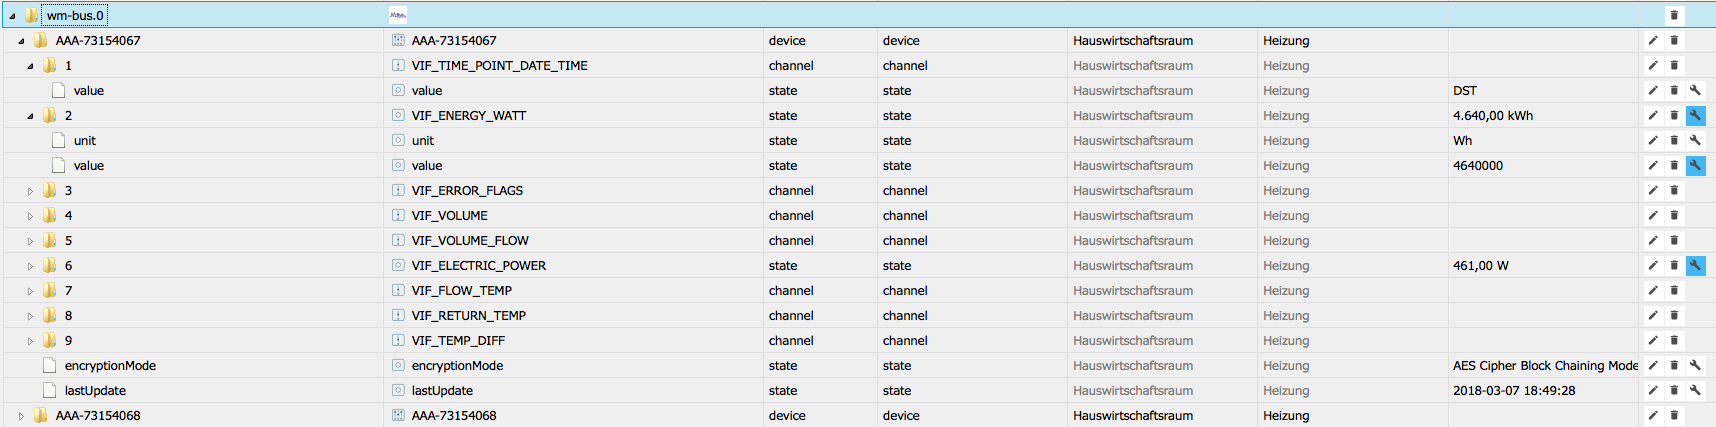Select the wm-bus.0 root folder
This screenshot has width=1716, height=427.
[x=75, y=16]
